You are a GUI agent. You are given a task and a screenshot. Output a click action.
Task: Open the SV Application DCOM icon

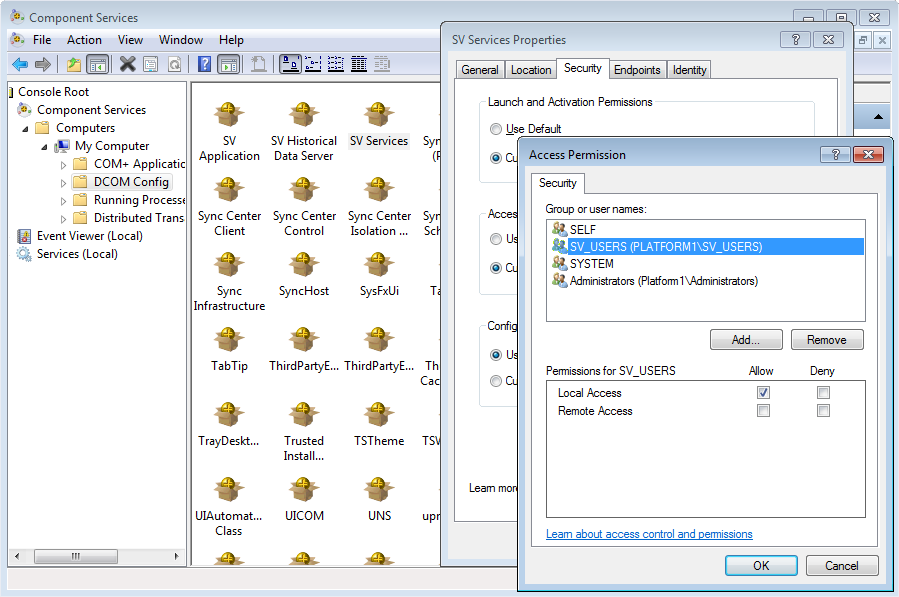tap(229, 114)
